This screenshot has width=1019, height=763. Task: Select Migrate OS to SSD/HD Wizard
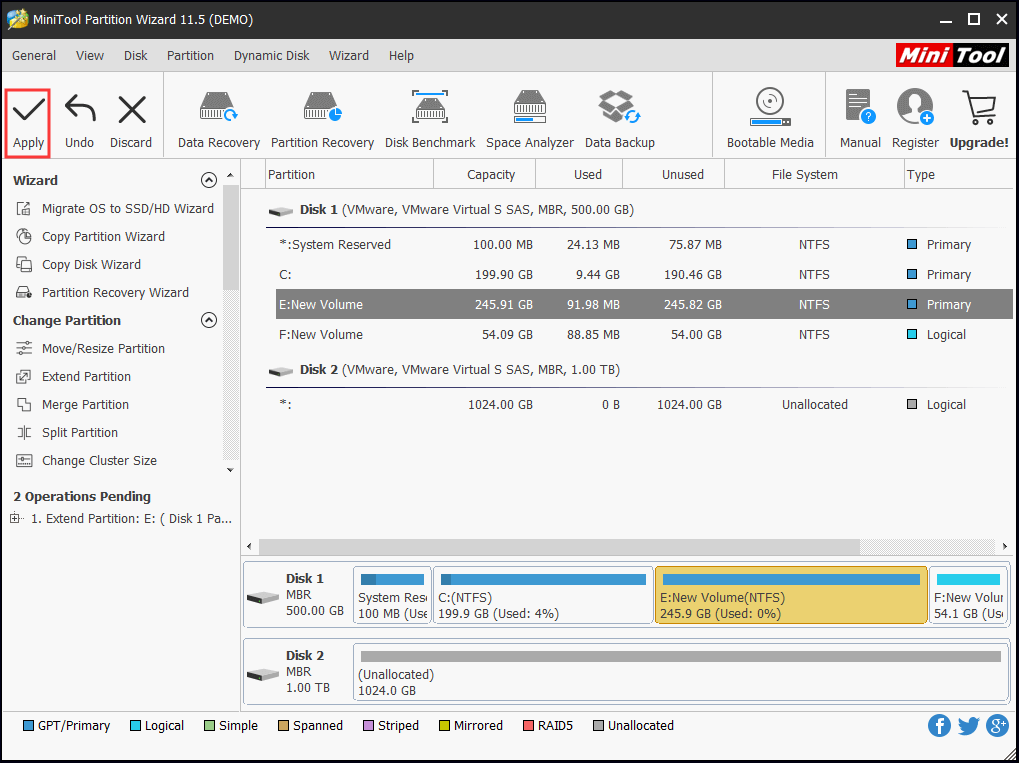coord(127,209)
